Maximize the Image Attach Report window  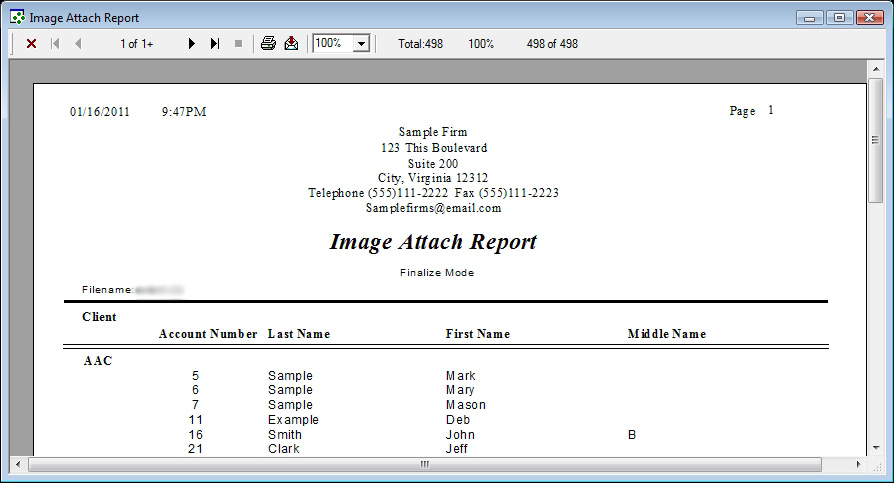(x=839, y=17)
